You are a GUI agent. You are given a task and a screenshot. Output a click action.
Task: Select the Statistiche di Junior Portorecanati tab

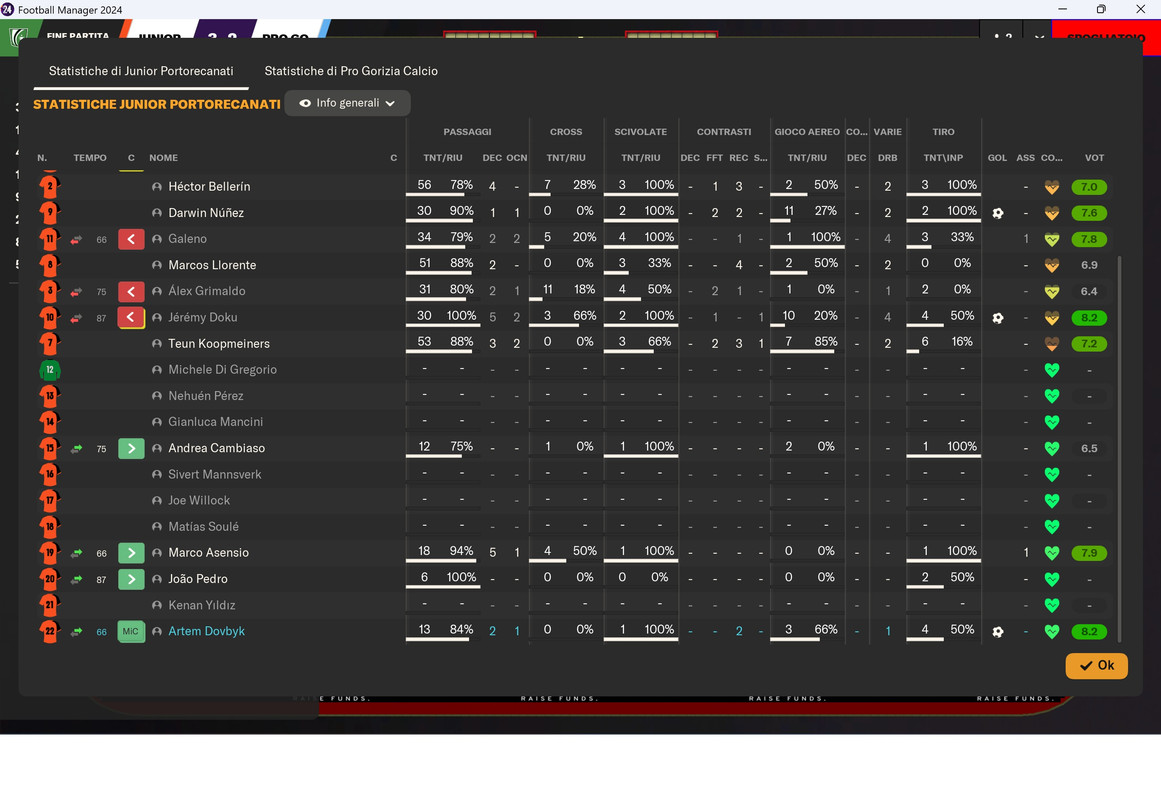pyautogui.click(x=141, y=71)
